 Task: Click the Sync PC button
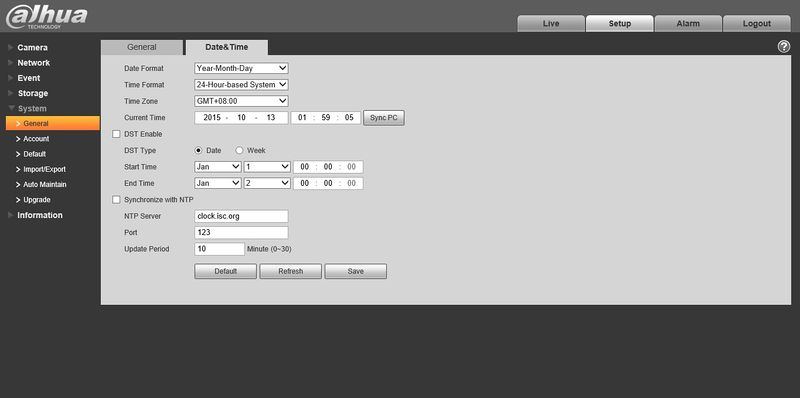[384, 118]
